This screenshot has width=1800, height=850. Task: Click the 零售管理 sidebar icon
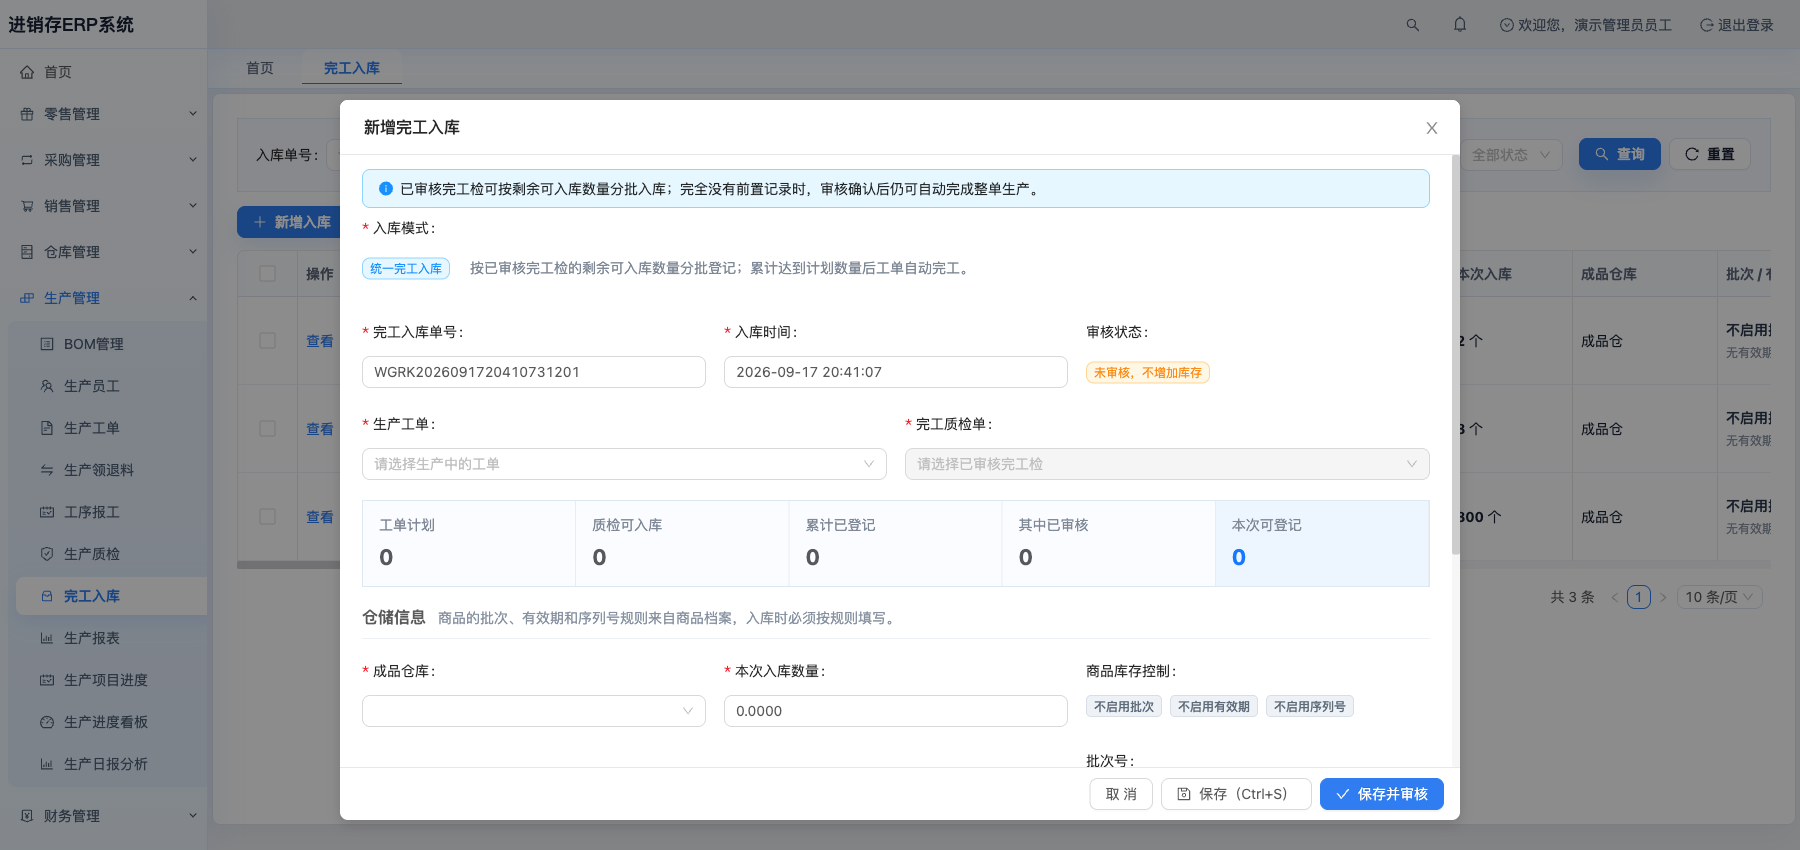27,114
